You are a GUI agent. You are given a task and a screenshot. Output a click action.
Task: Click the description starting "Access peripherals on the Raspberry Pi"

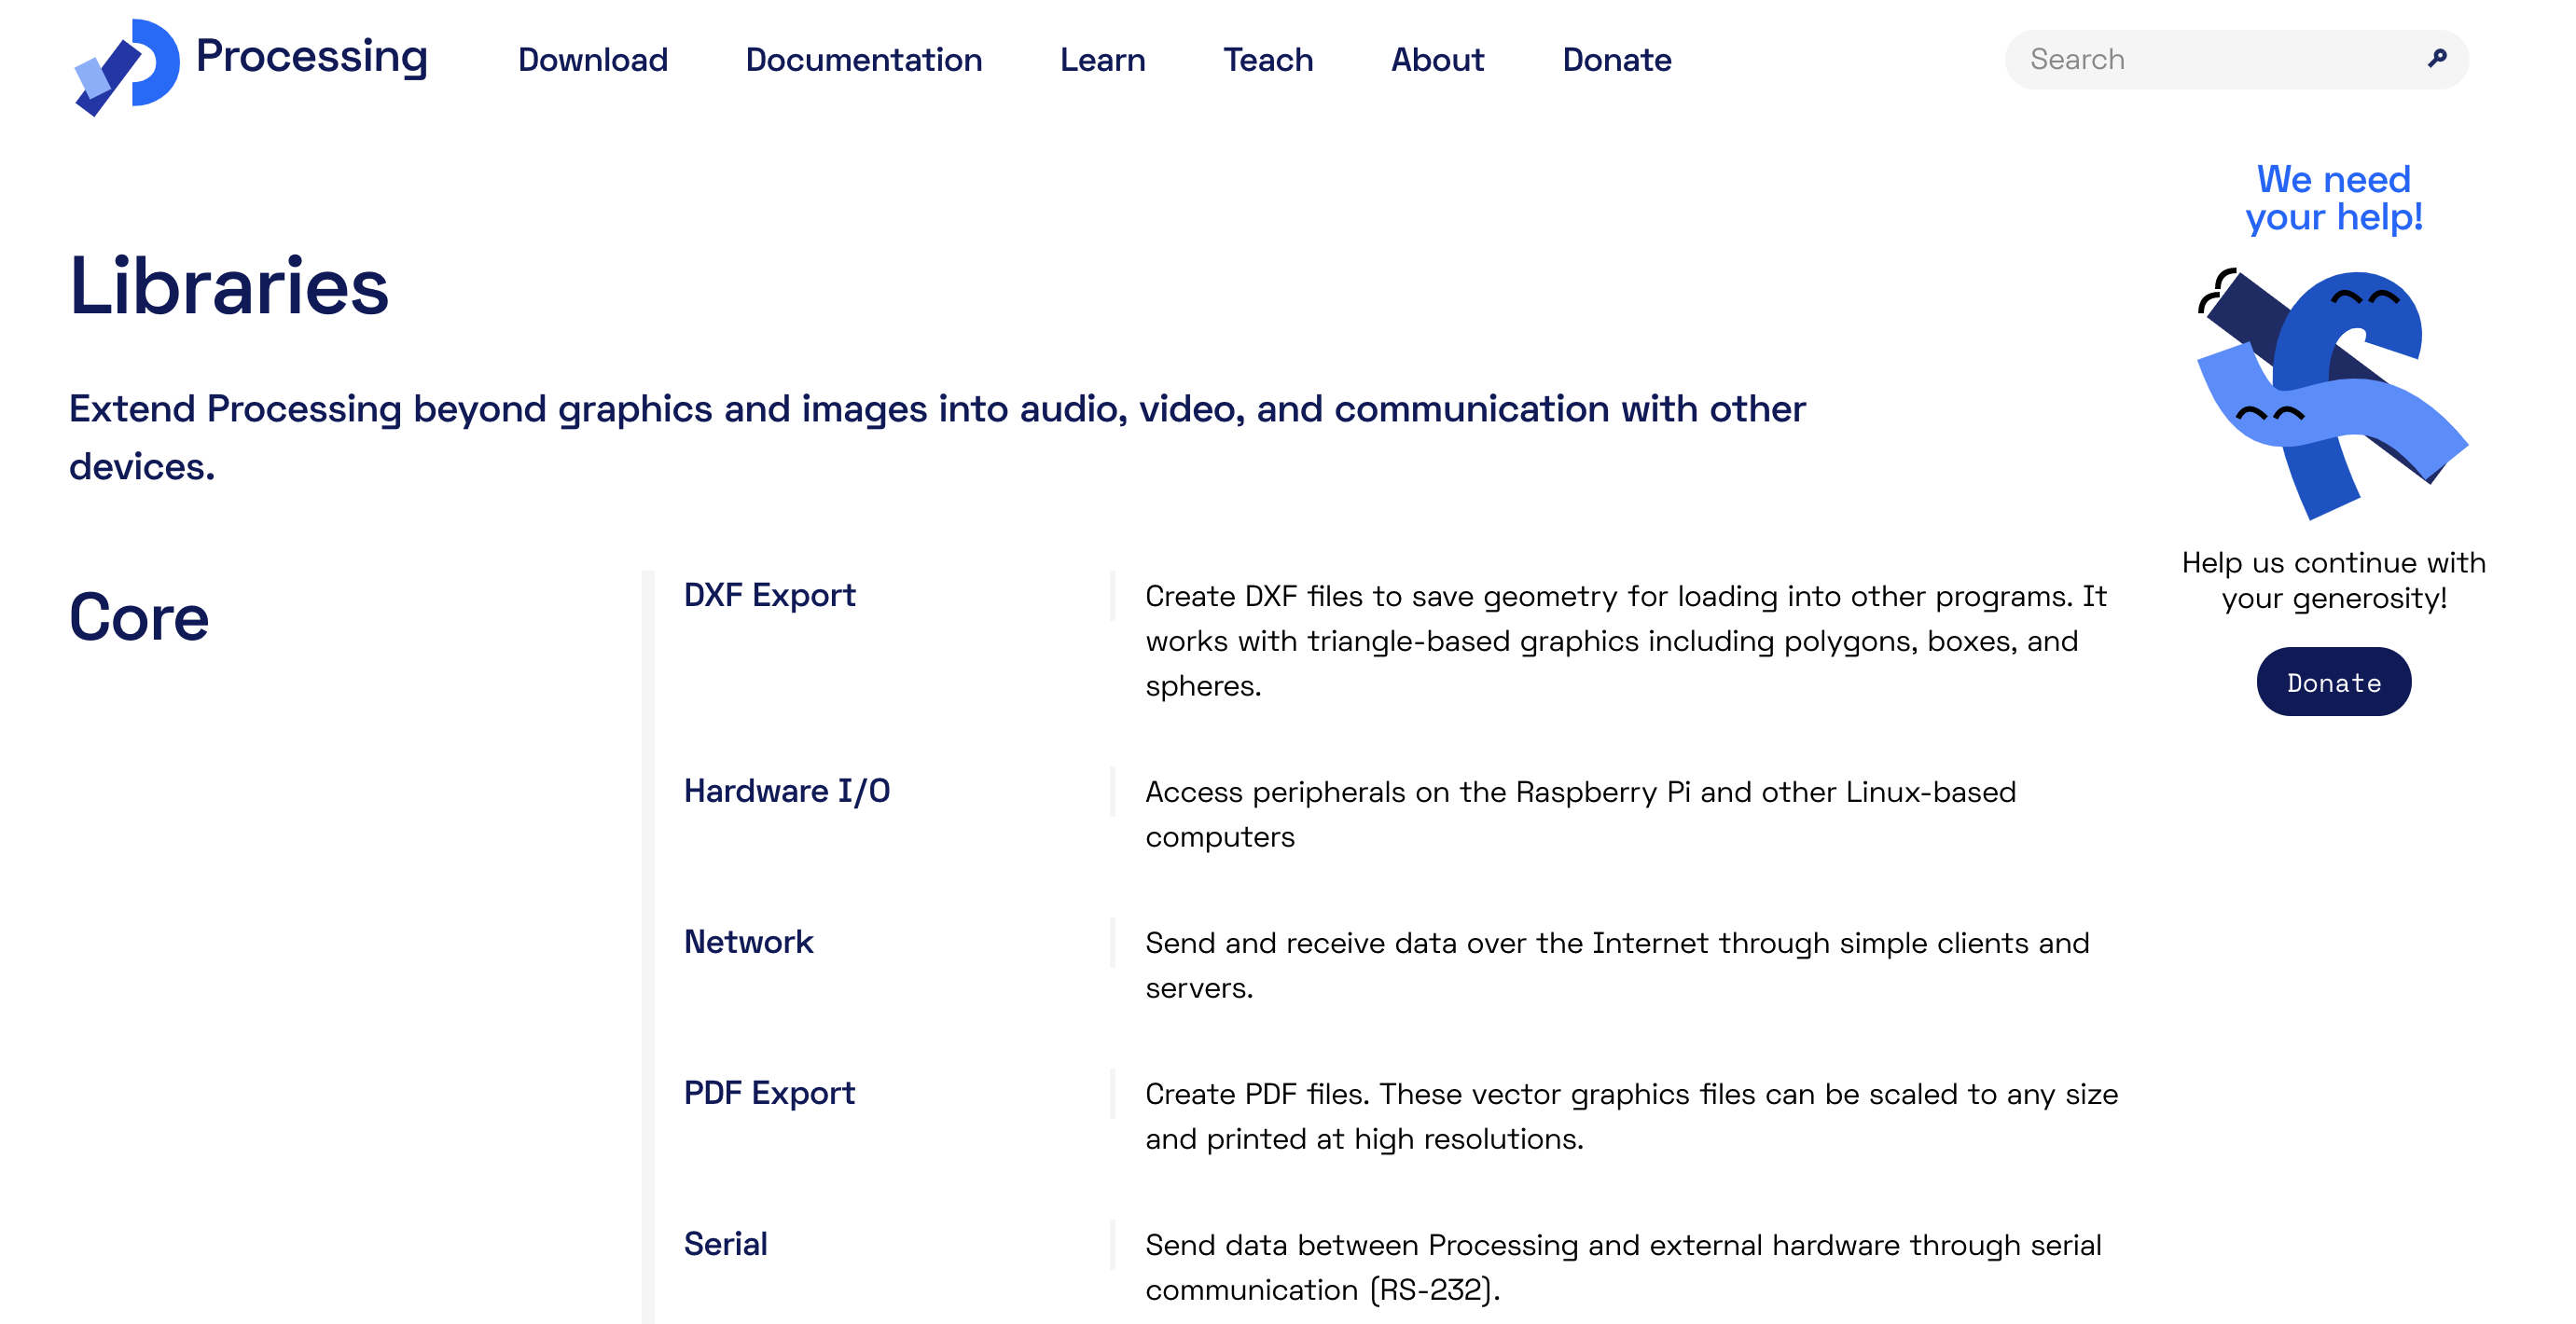coord(1580,814)
